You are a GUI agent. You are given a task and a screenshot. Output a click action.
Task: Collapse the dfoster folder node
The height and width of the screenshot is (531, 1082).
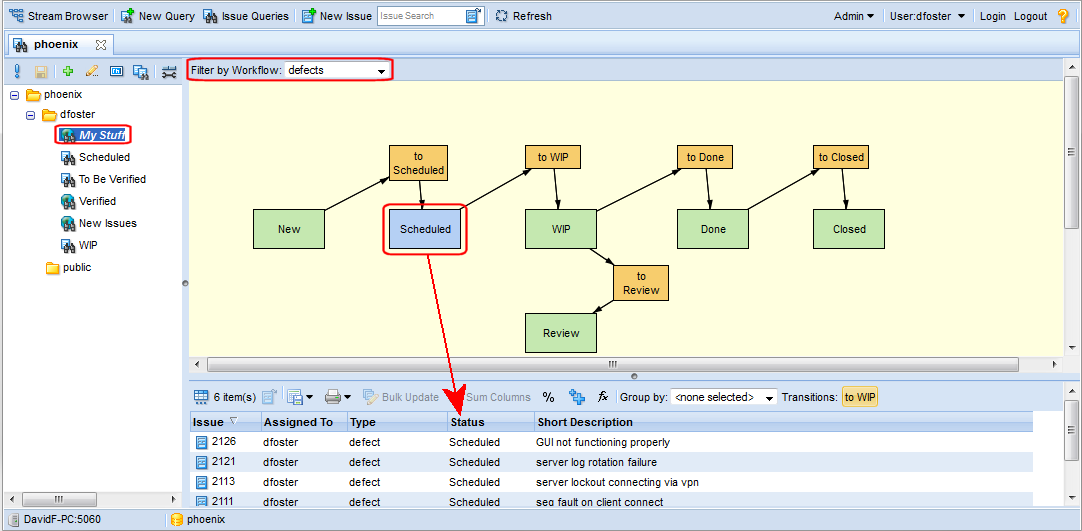pyautogui.click(x=31, y=115)
